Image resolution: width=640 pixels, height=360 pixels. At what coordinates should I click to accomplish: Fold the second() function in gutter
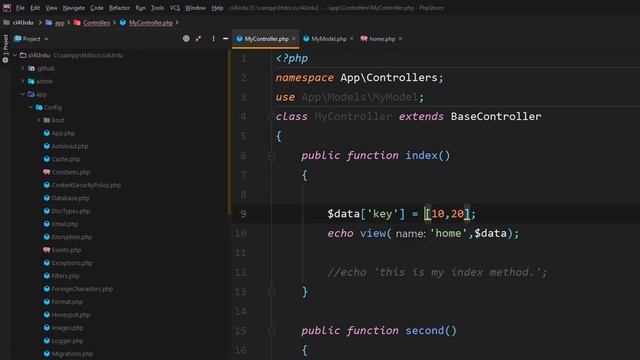tap(272, 331)
